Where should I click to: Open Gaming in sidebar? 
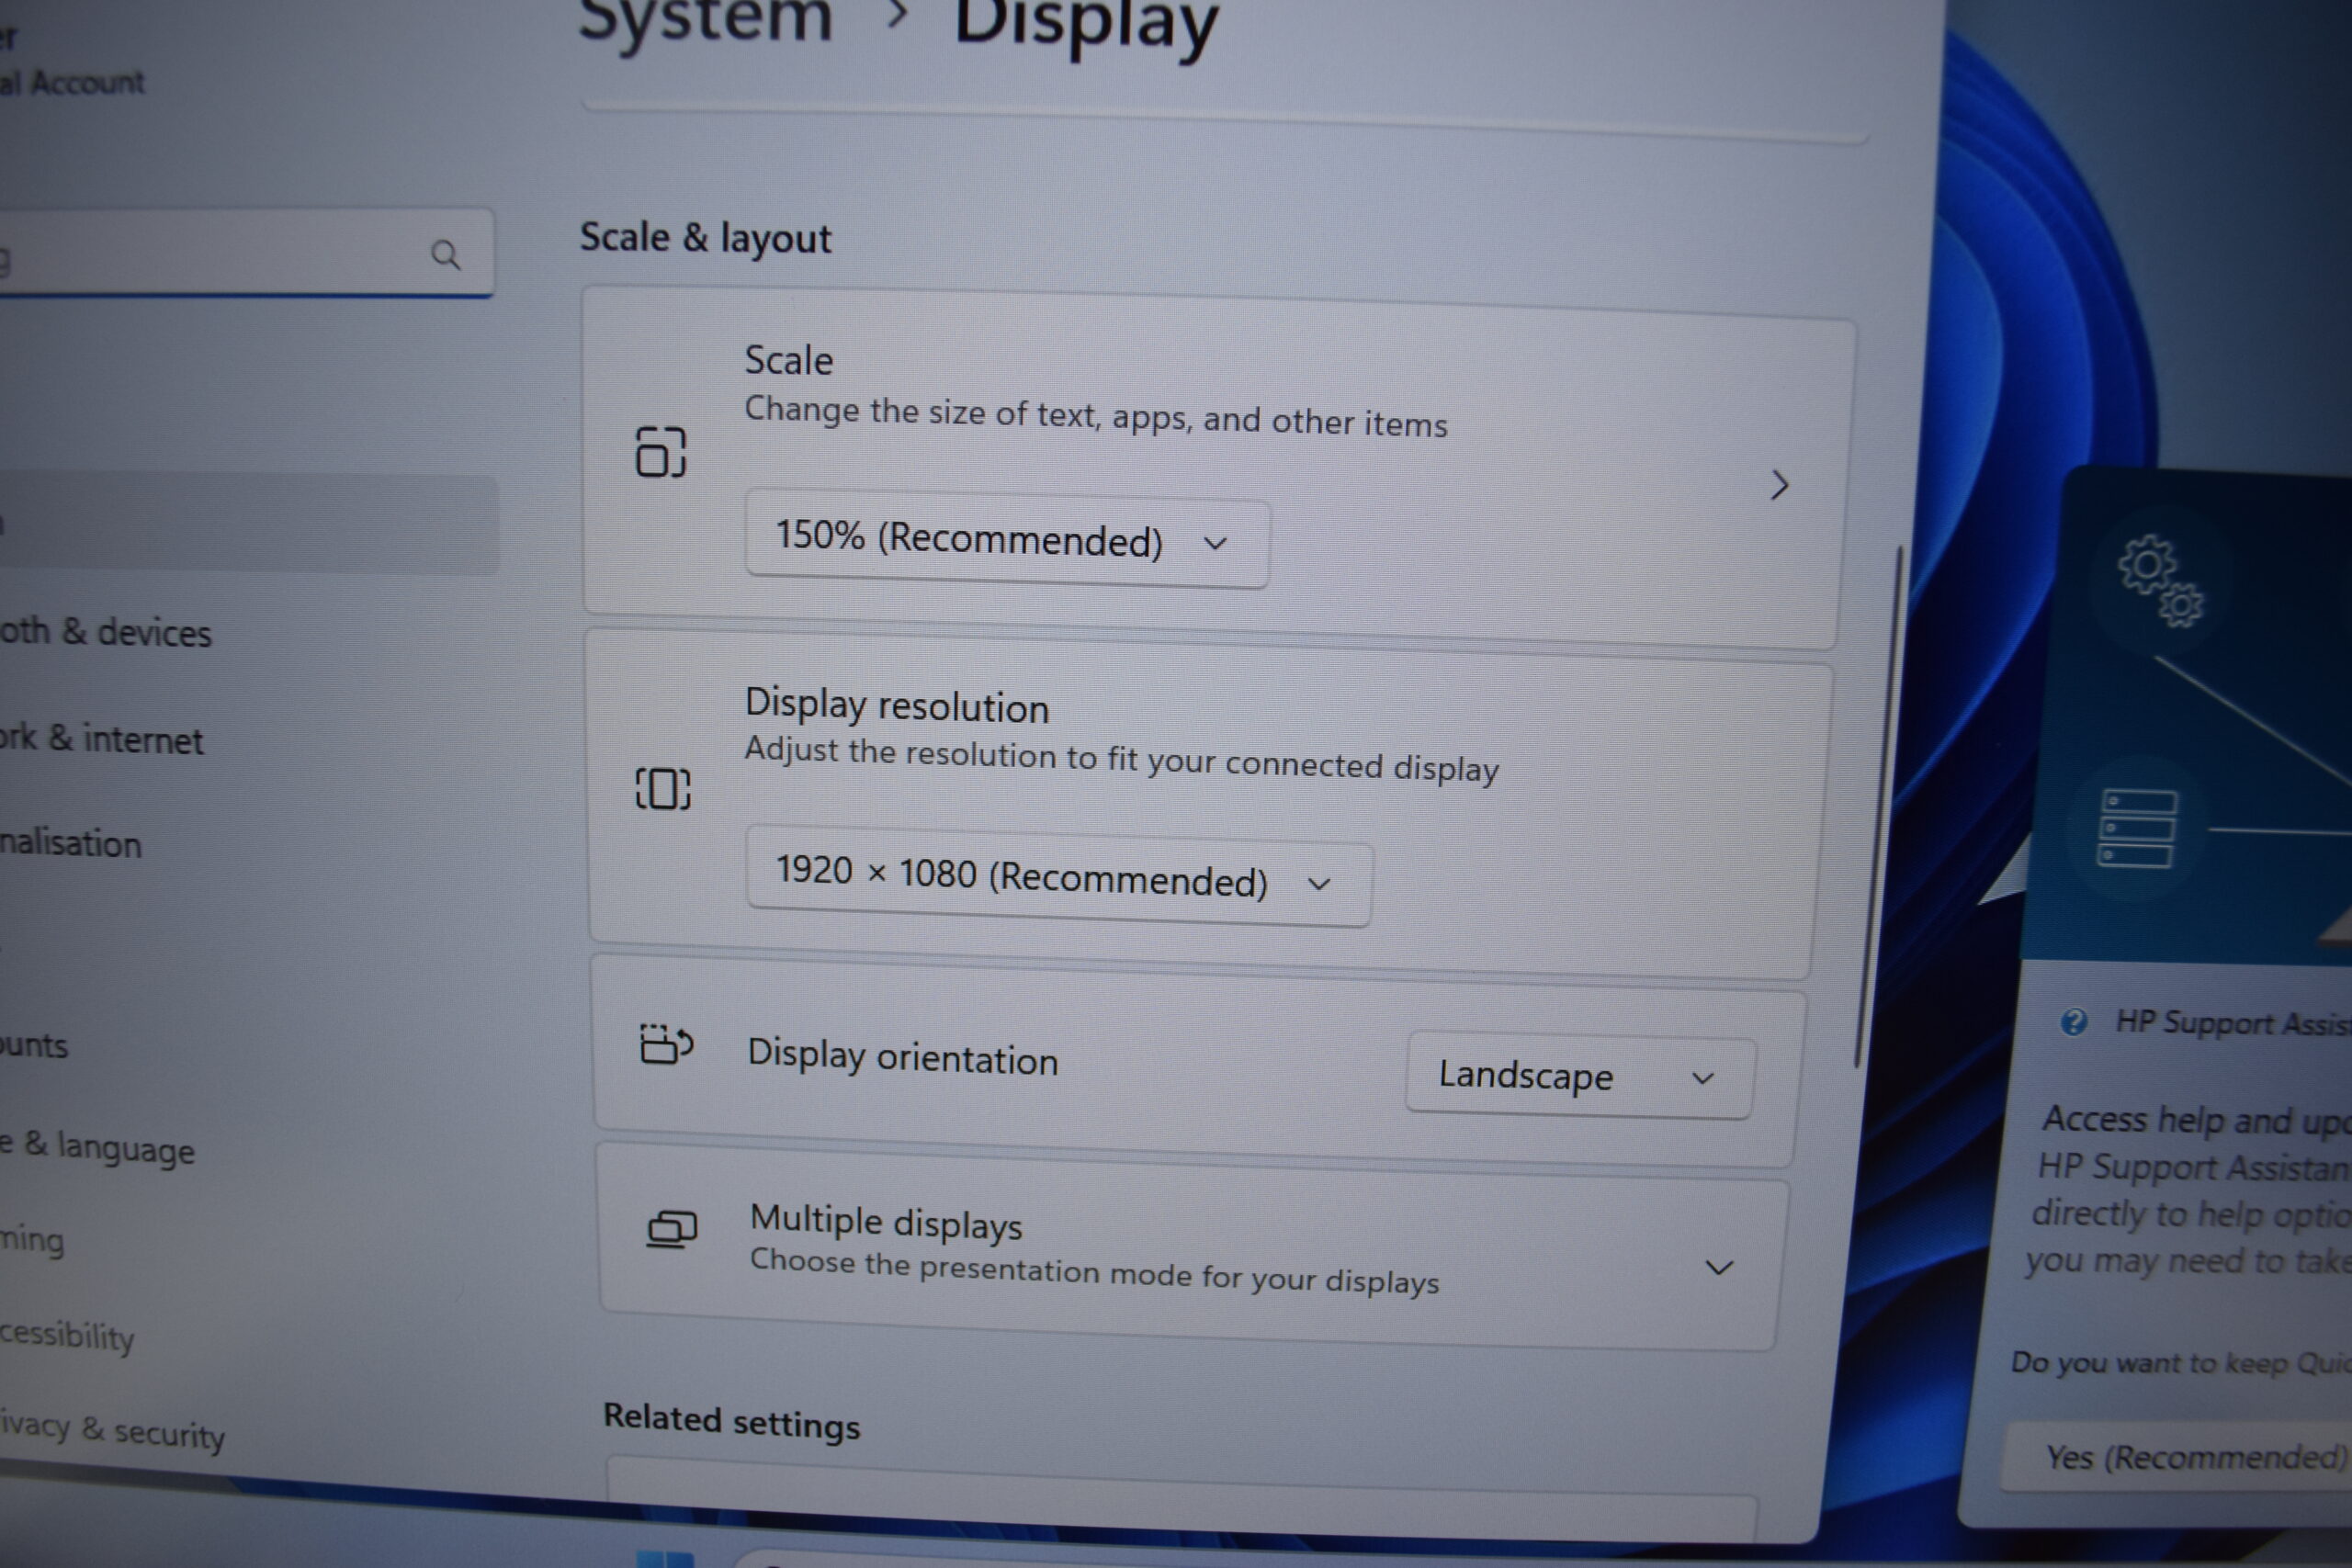[32, 1240]
